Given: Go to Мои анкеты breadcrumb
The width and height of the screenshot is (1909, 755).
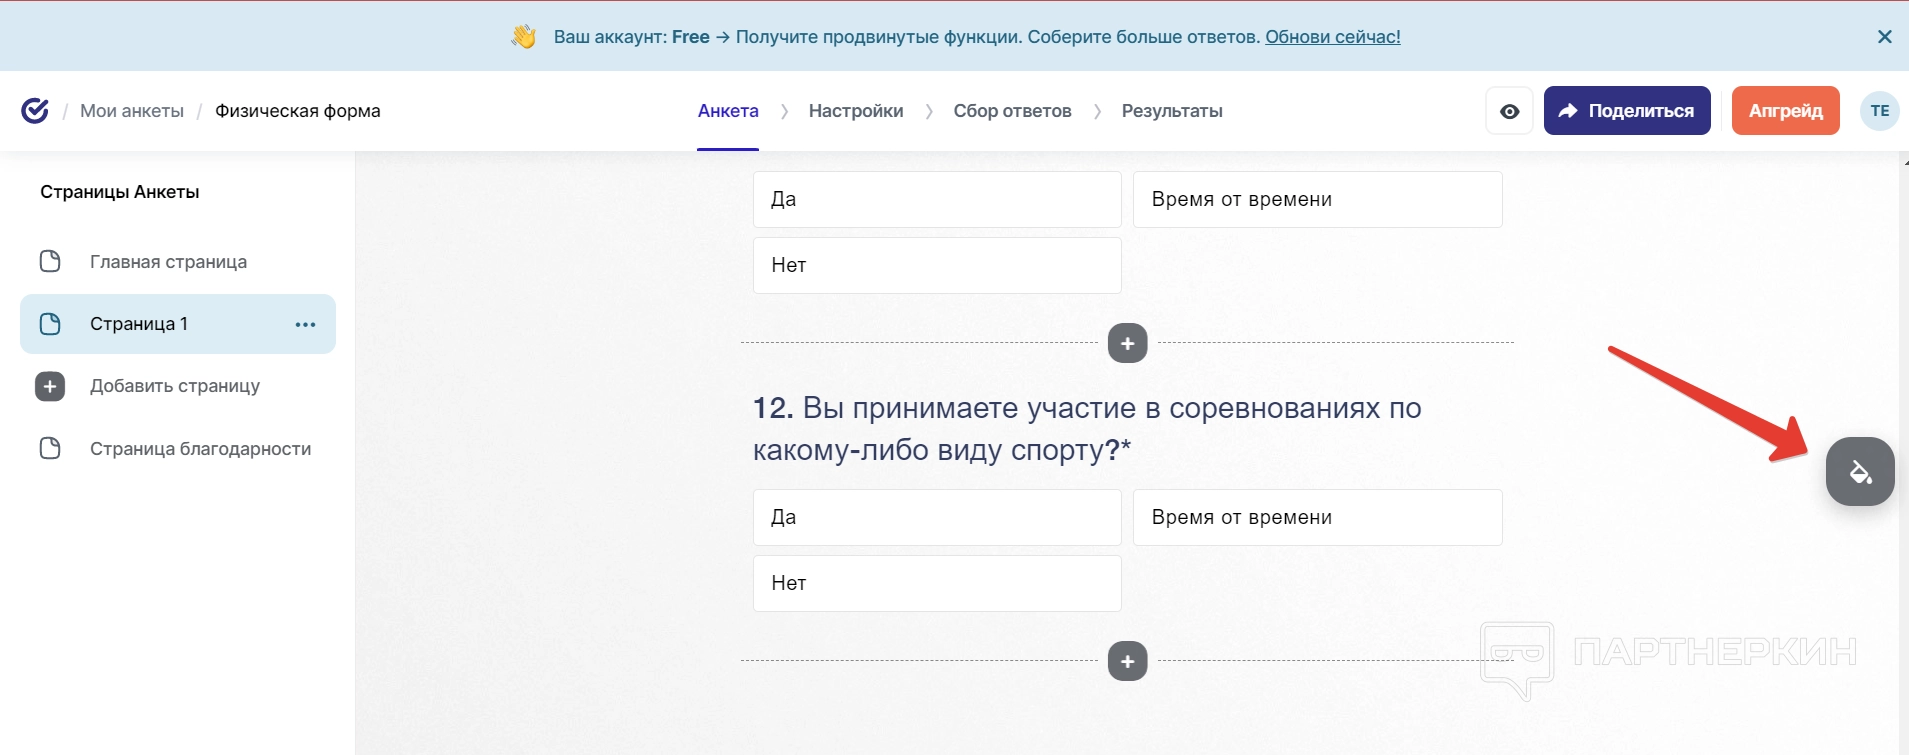Looking at the screenshot, I should click(x=132, y=111).
